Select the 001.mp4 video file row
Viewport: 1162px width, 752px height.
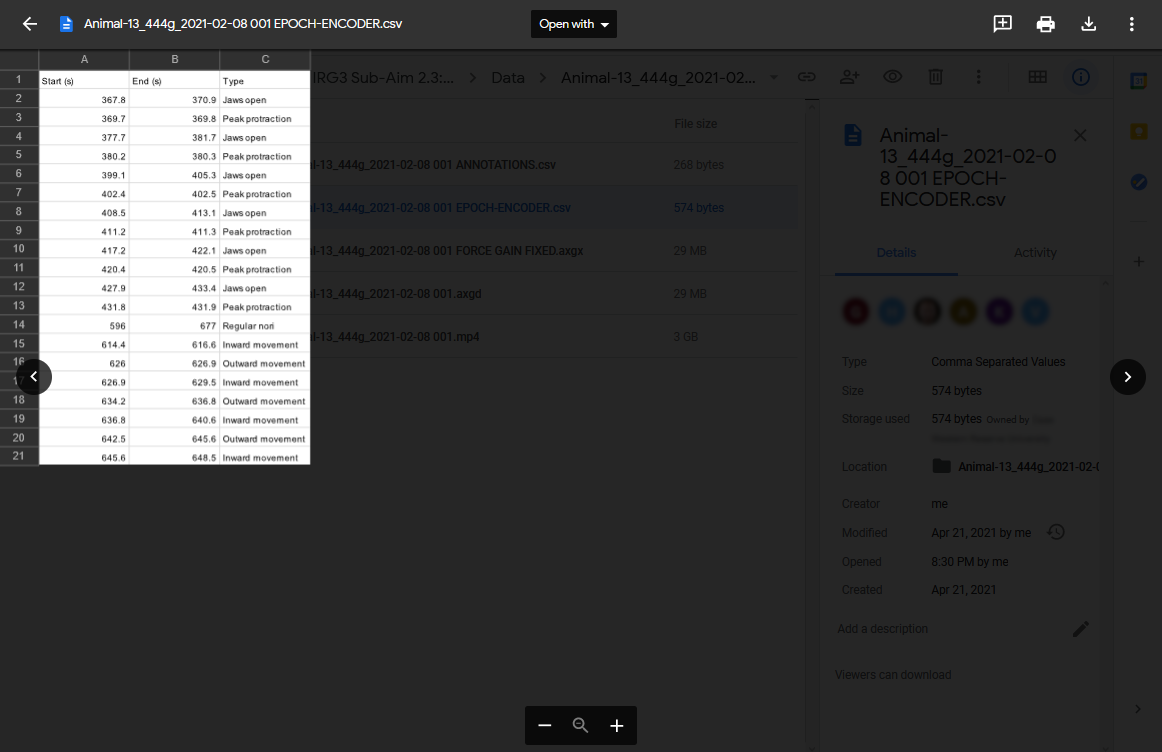554,336
